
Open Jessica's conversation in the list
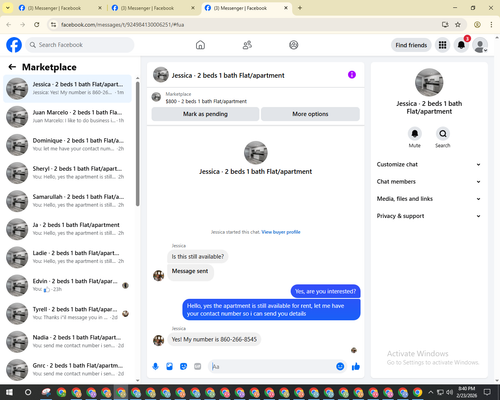click(x=68, y=89)
